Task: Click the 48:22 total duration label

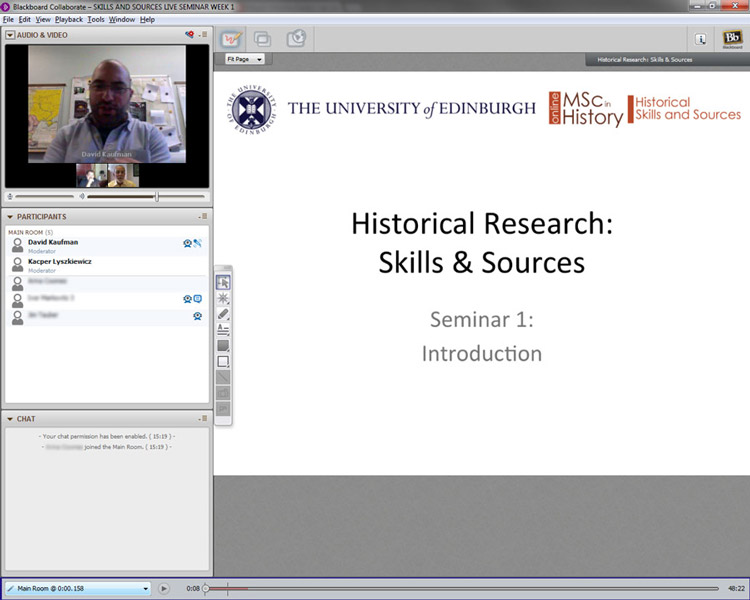Action: pos(736,589)
